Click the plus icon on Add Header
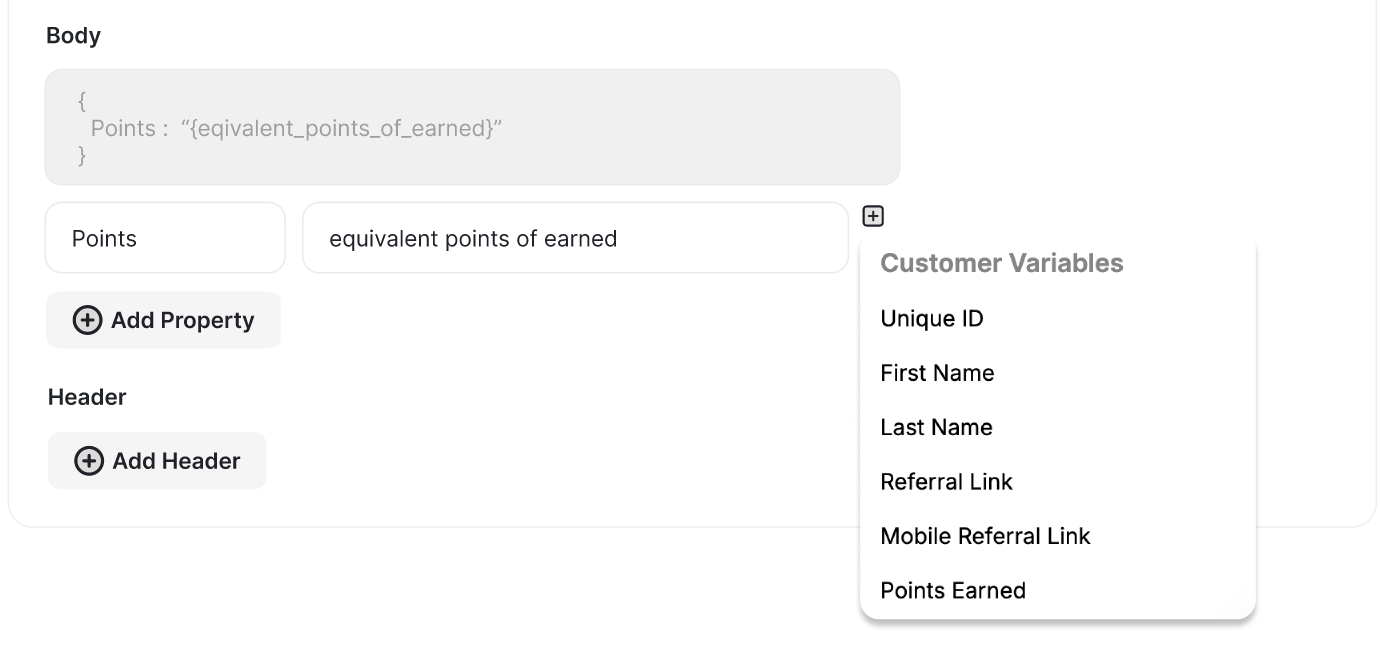Screen dimensions: 1380x660 87,461
